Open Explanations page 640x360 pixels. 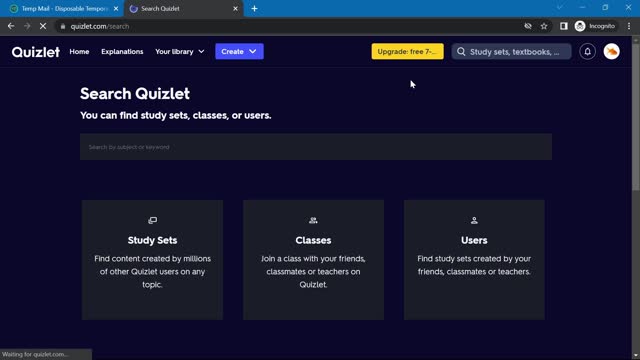click(x=122, y=52)
